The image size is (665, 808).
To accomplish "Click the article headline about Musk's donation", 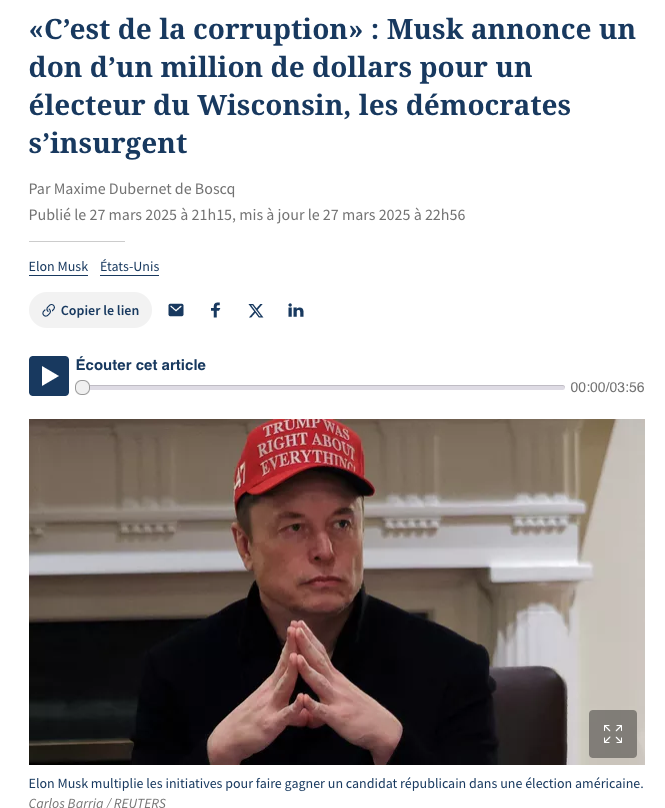I will 332,86.
